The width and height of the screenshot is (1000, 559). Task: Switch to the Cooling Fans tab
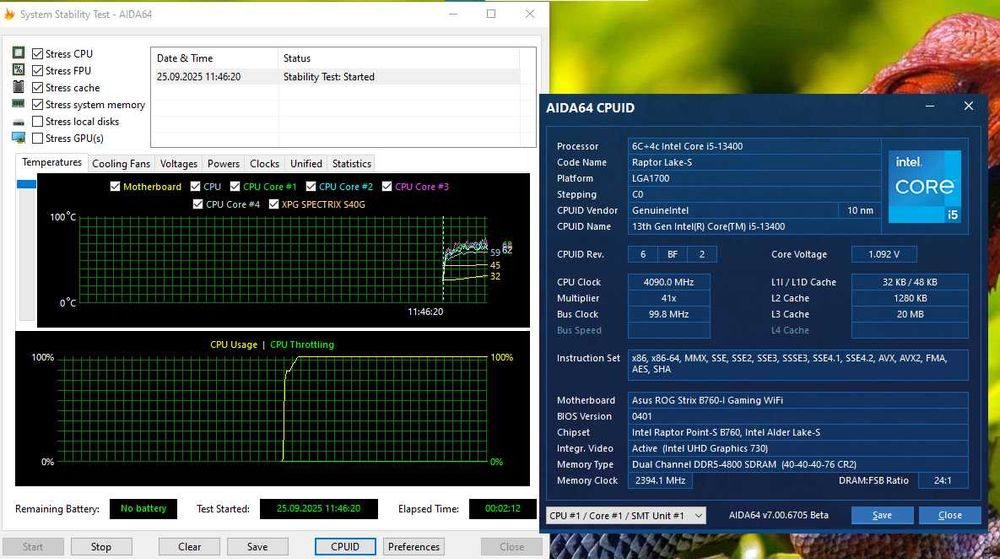tap(121, 164)
